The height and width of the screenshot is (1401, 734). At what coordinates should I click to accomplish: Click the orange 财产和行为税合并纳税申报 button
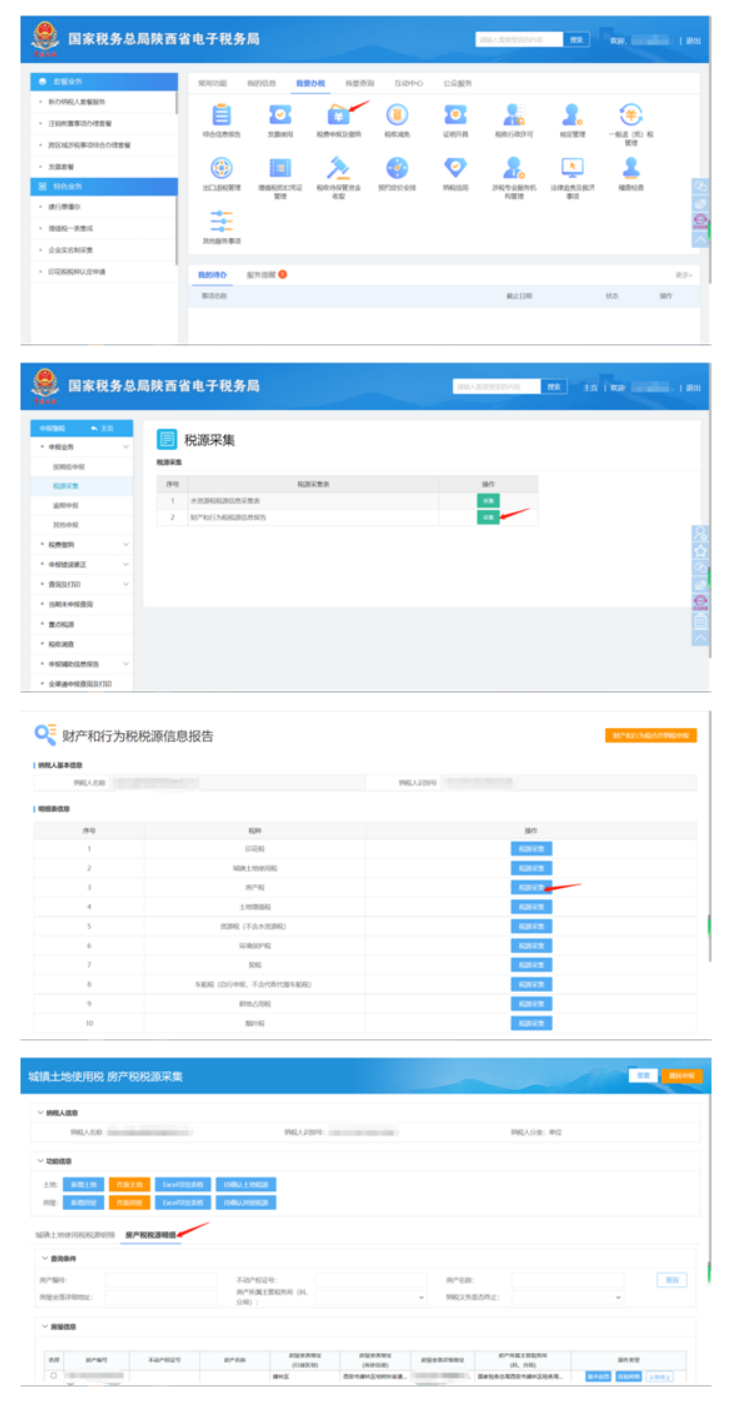650,735
